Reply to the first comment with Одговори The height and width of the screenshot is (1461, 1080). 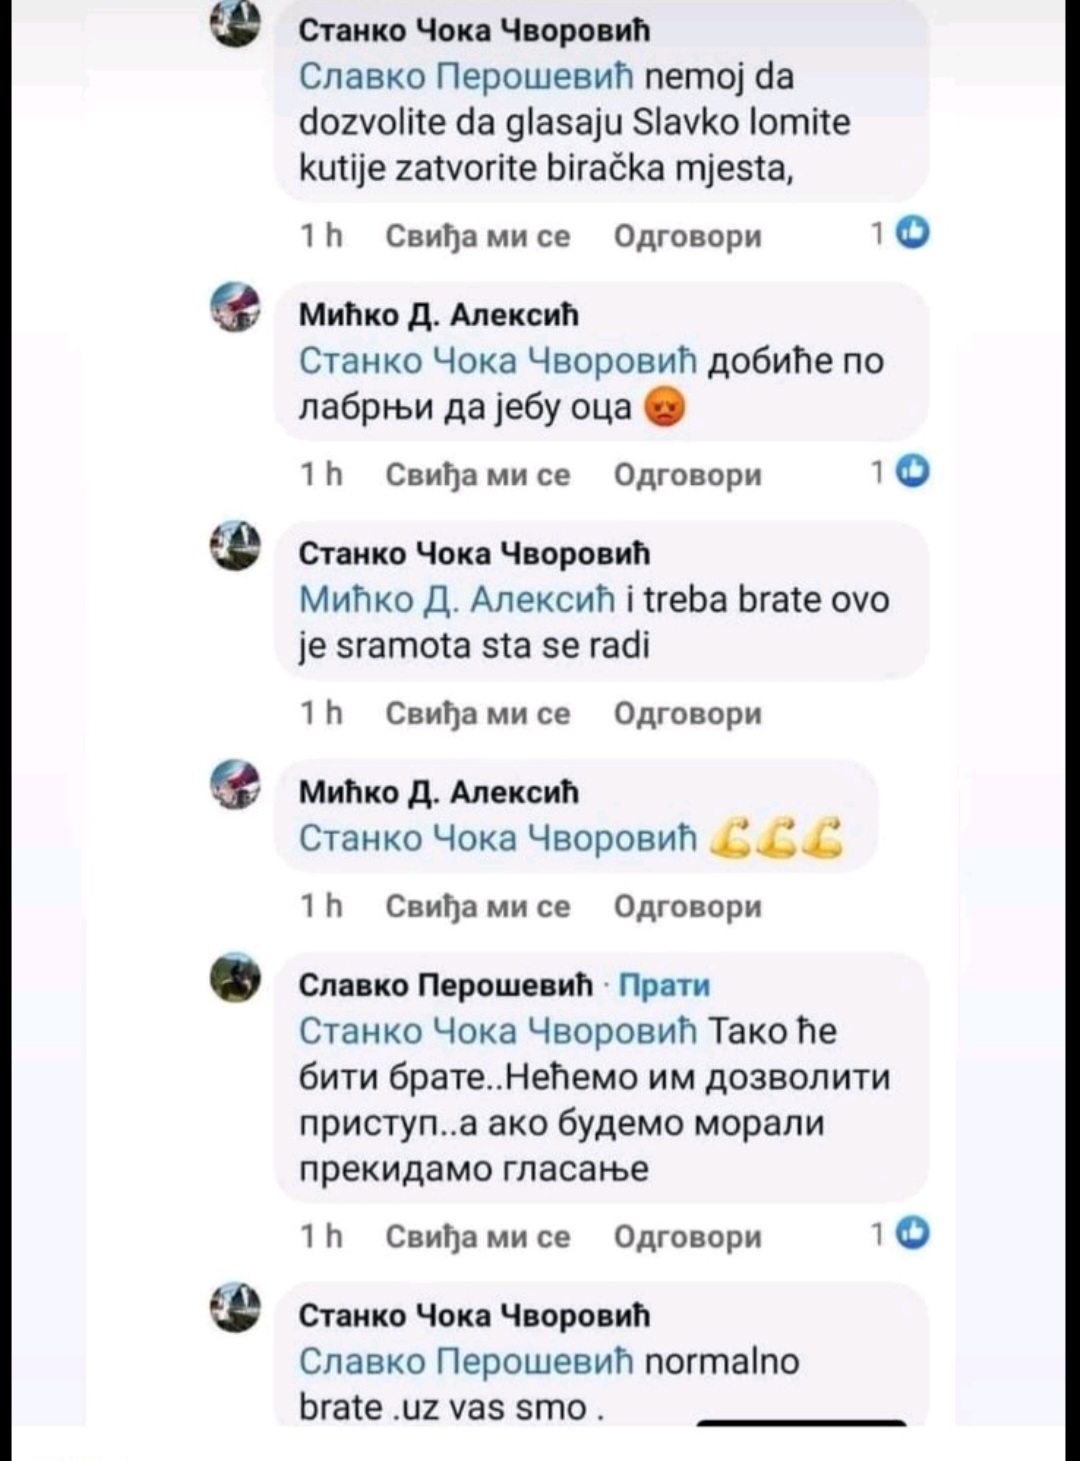(687, 237)
